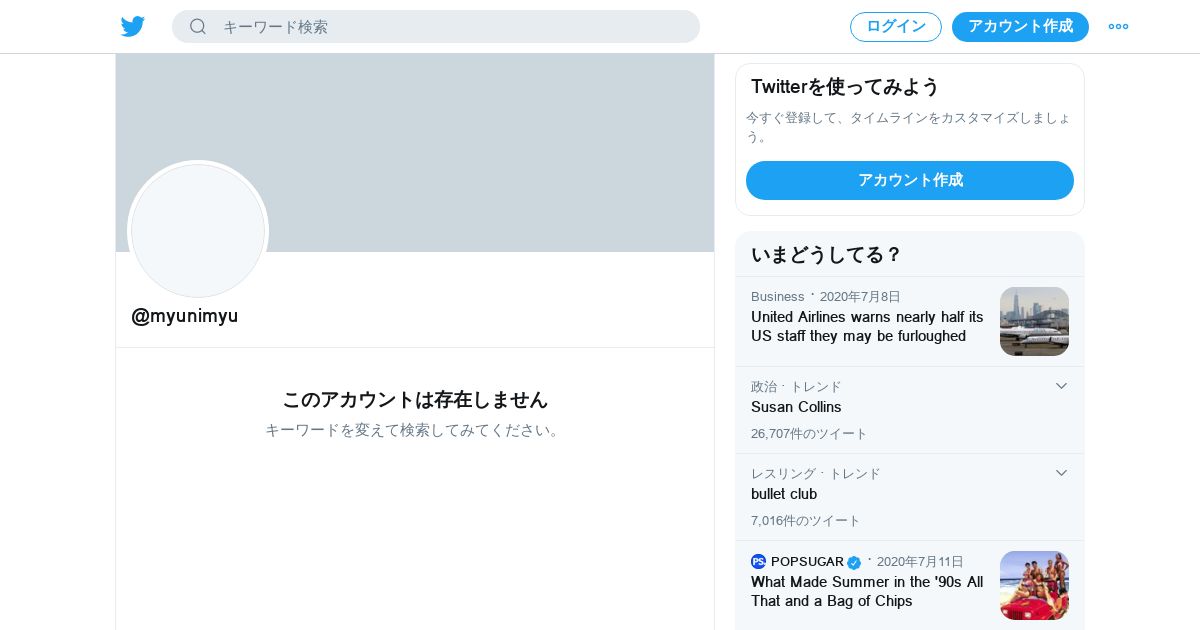Click the ログイン button
The image size is (1200, 630).
pyautogui.click(x=896, y=27)
